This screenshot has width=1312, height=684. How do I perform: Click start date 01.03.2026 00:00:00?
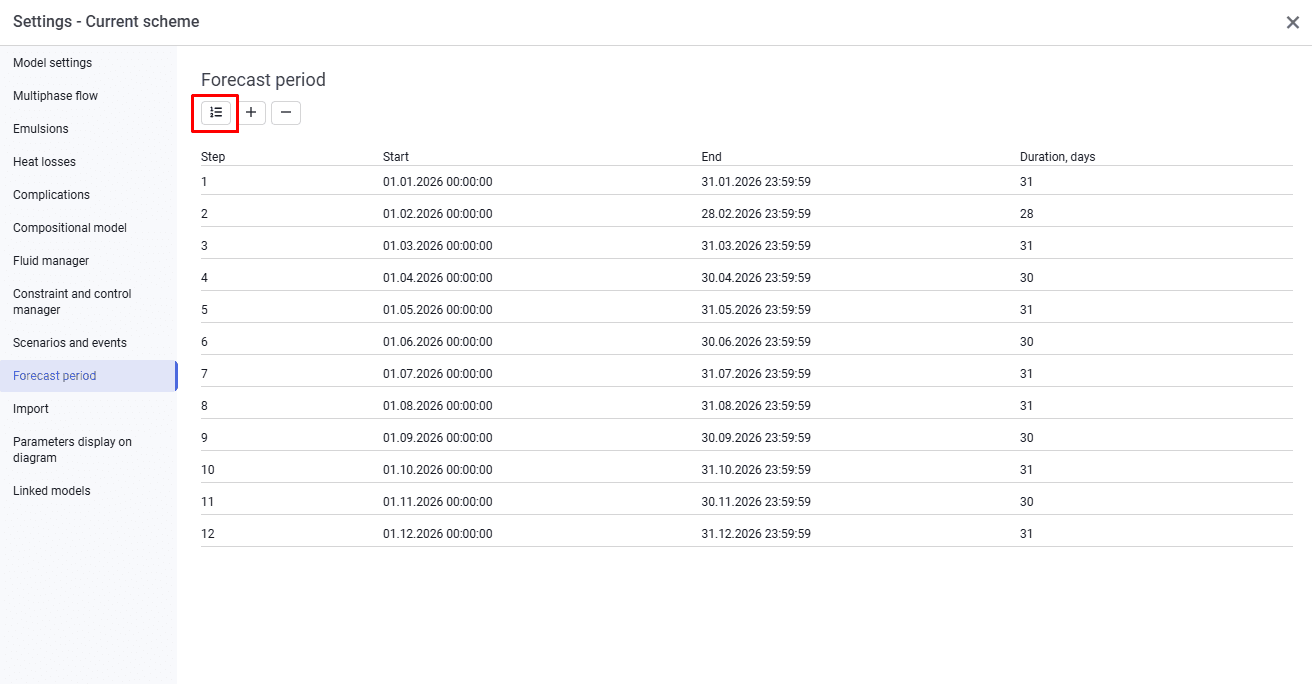click(438, 246)
